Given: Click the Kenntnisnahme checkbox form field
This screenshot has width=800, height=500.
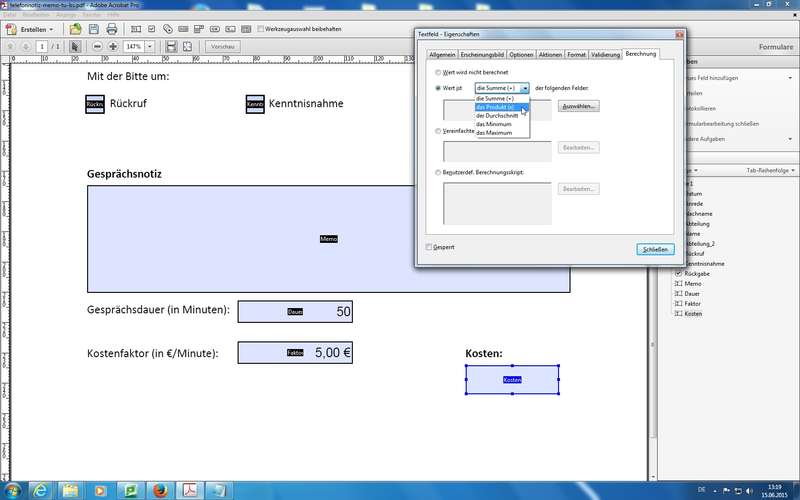Looking at the screenshot, I should pos(255,104).
